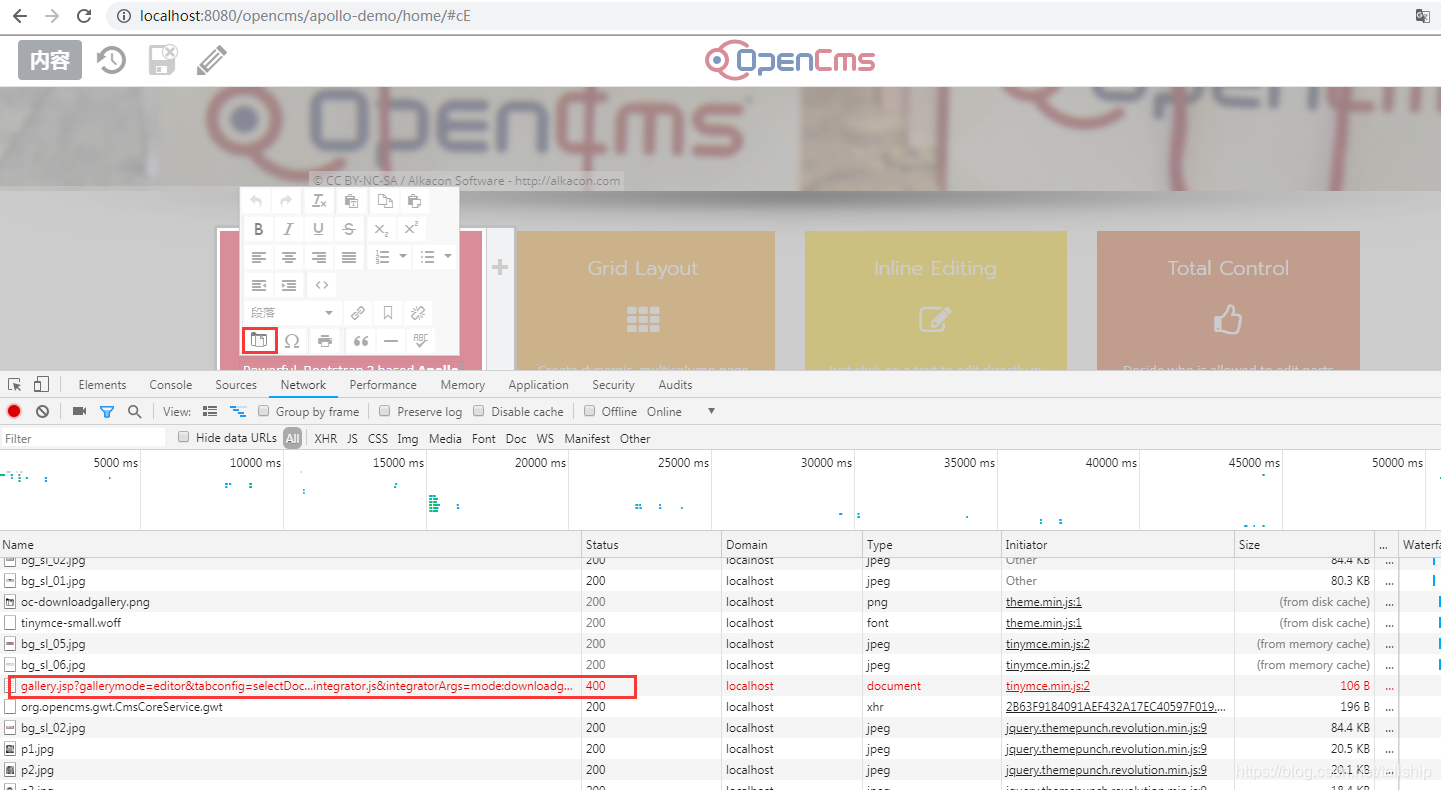Click the network search magnifier icon

134,411
